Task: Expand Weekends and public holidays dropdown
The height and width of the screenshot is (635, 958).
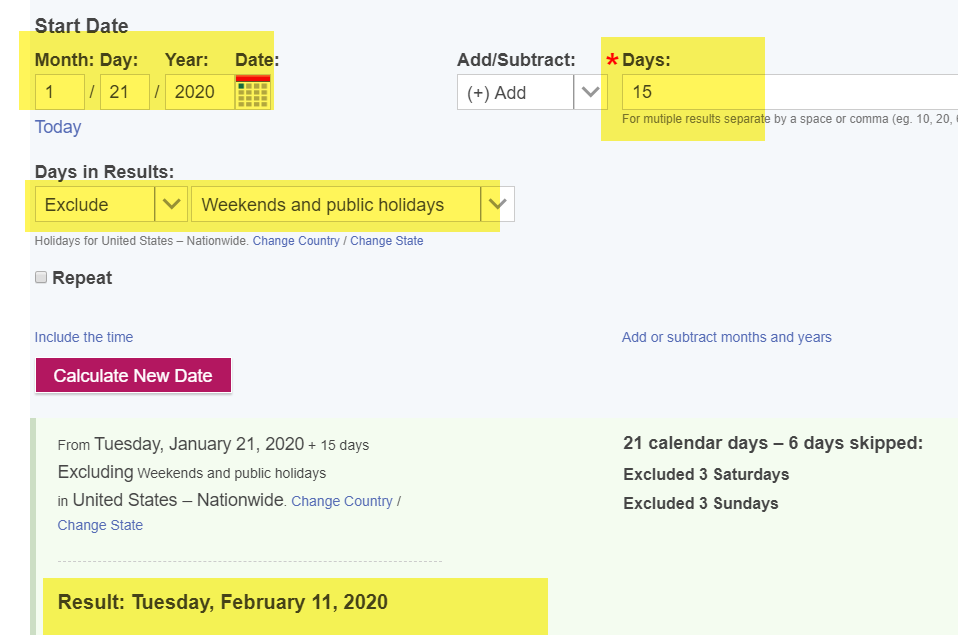Action: point(497,204)
